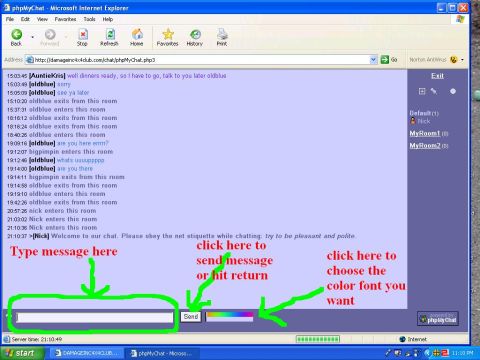This screenshot has width=480, height=360.
Task: Click the message 'sorry' from oldblue
Action: 64,84
